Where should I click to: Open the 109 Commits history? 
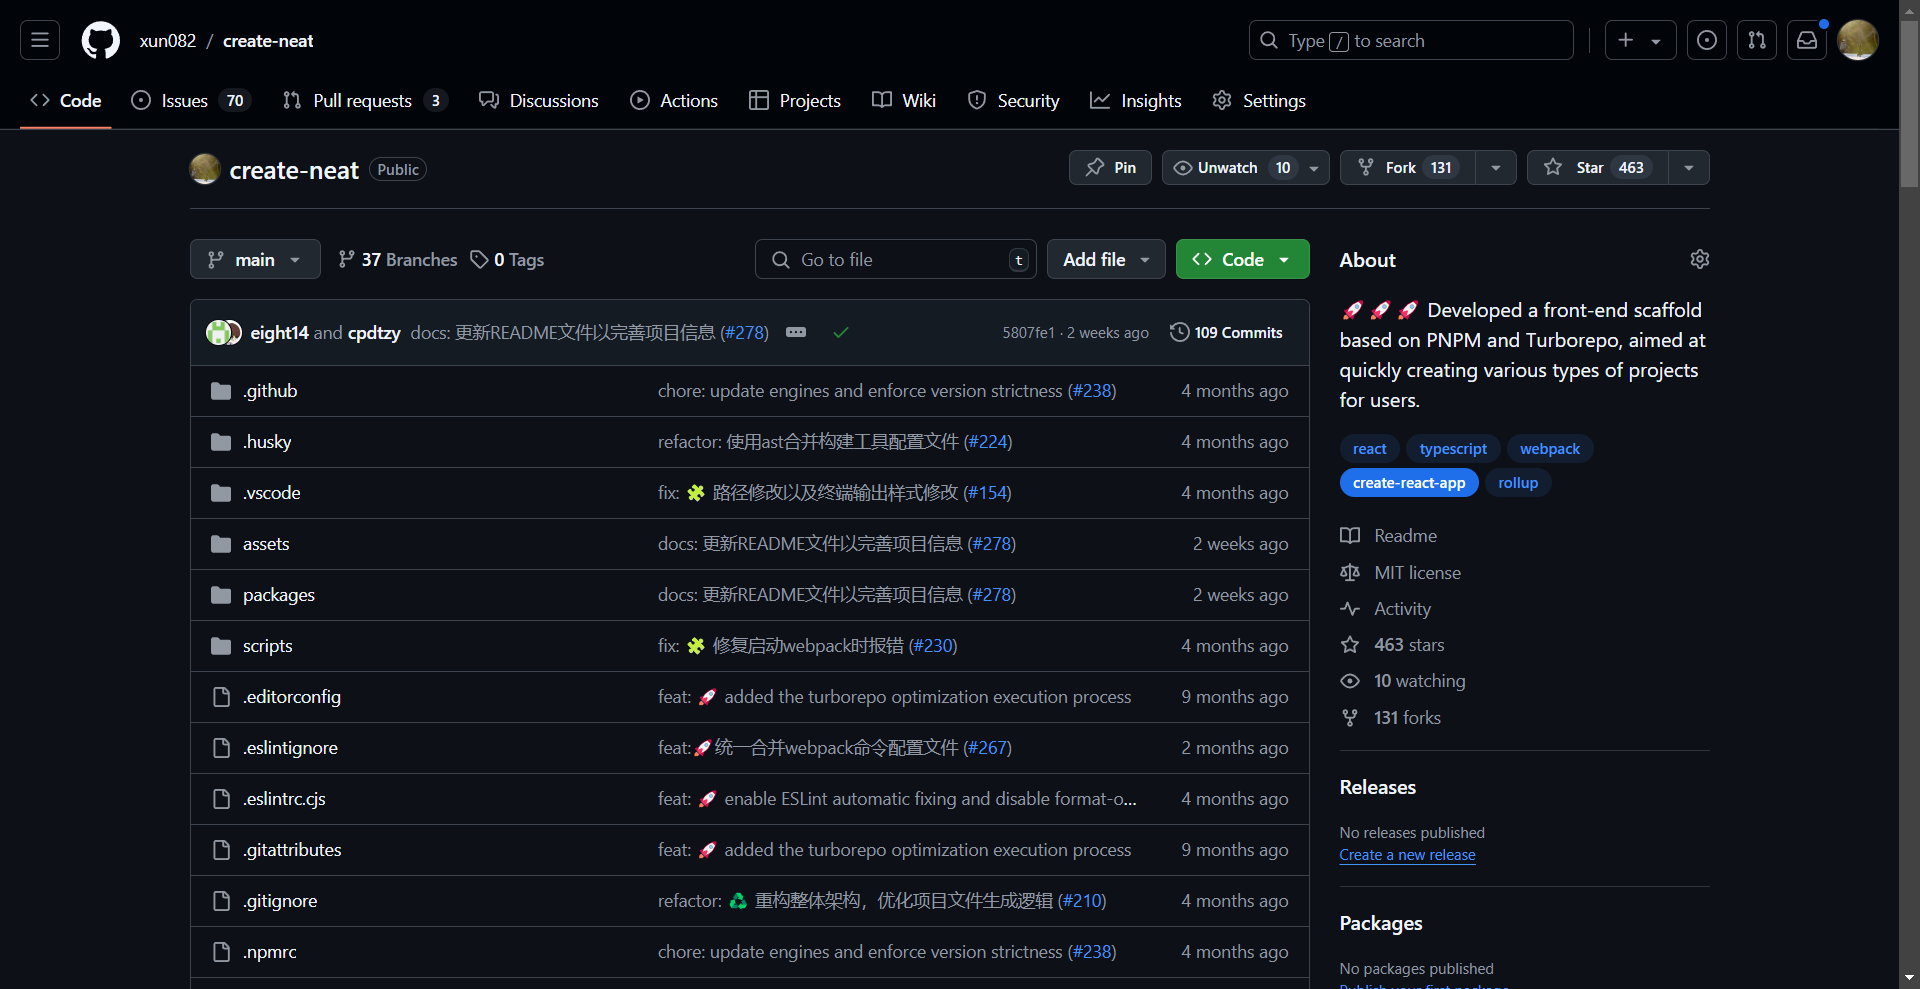(x=1226, y=332)
